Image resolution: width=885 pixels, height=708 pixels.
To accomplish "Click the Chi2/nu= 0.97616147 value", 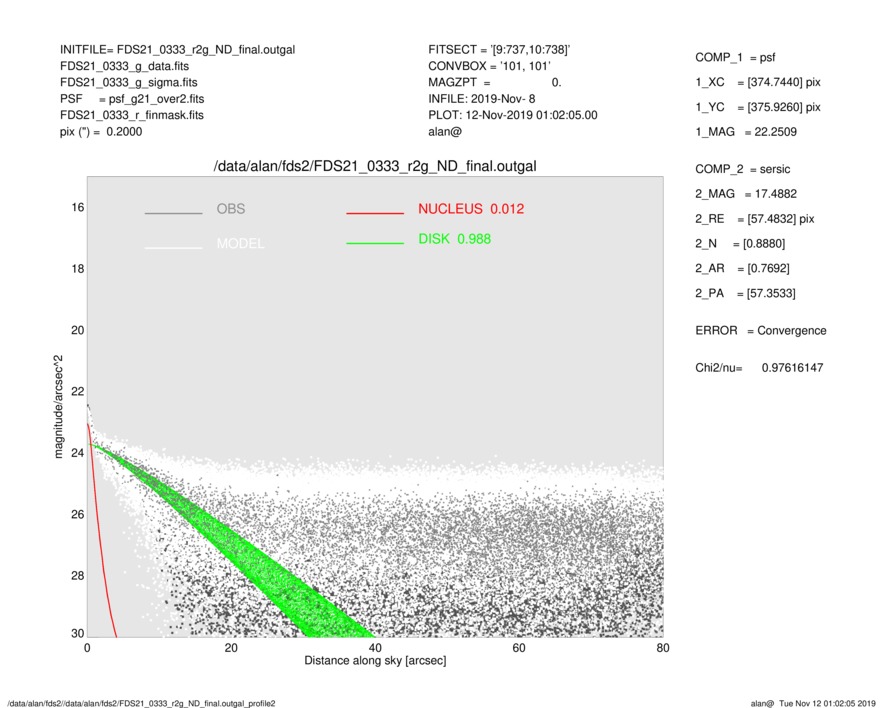I will point(759,368).
